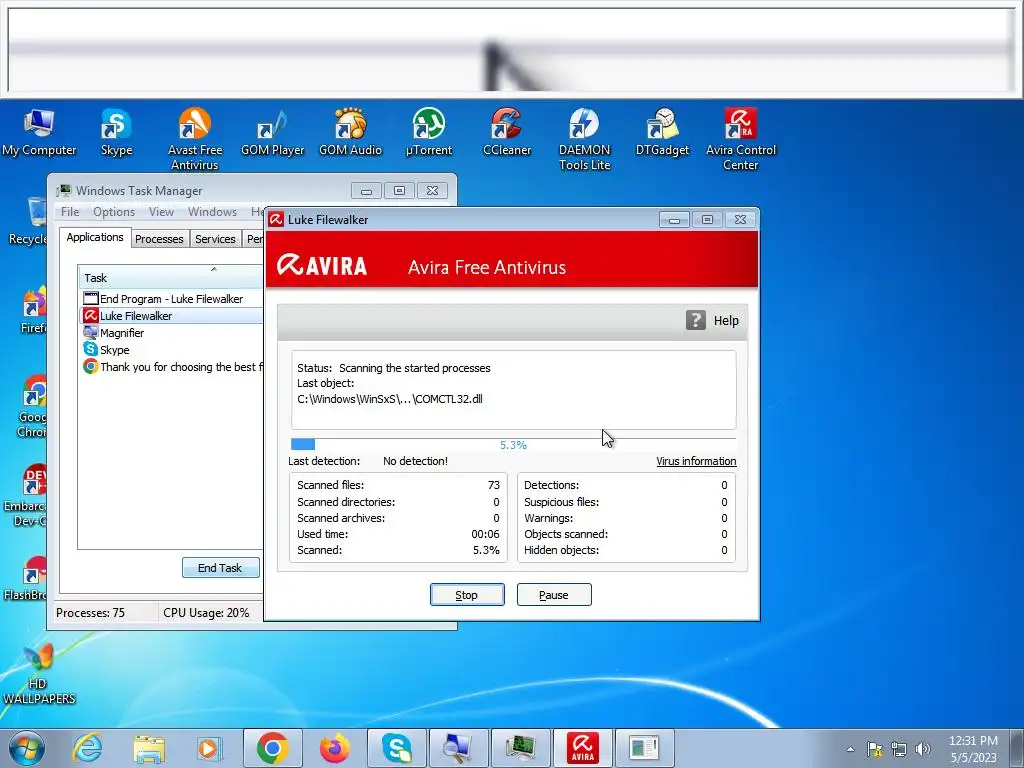Open the Avira Control Center desktop icon
This screenshot has width=1024, height=768.
point(741,139)
